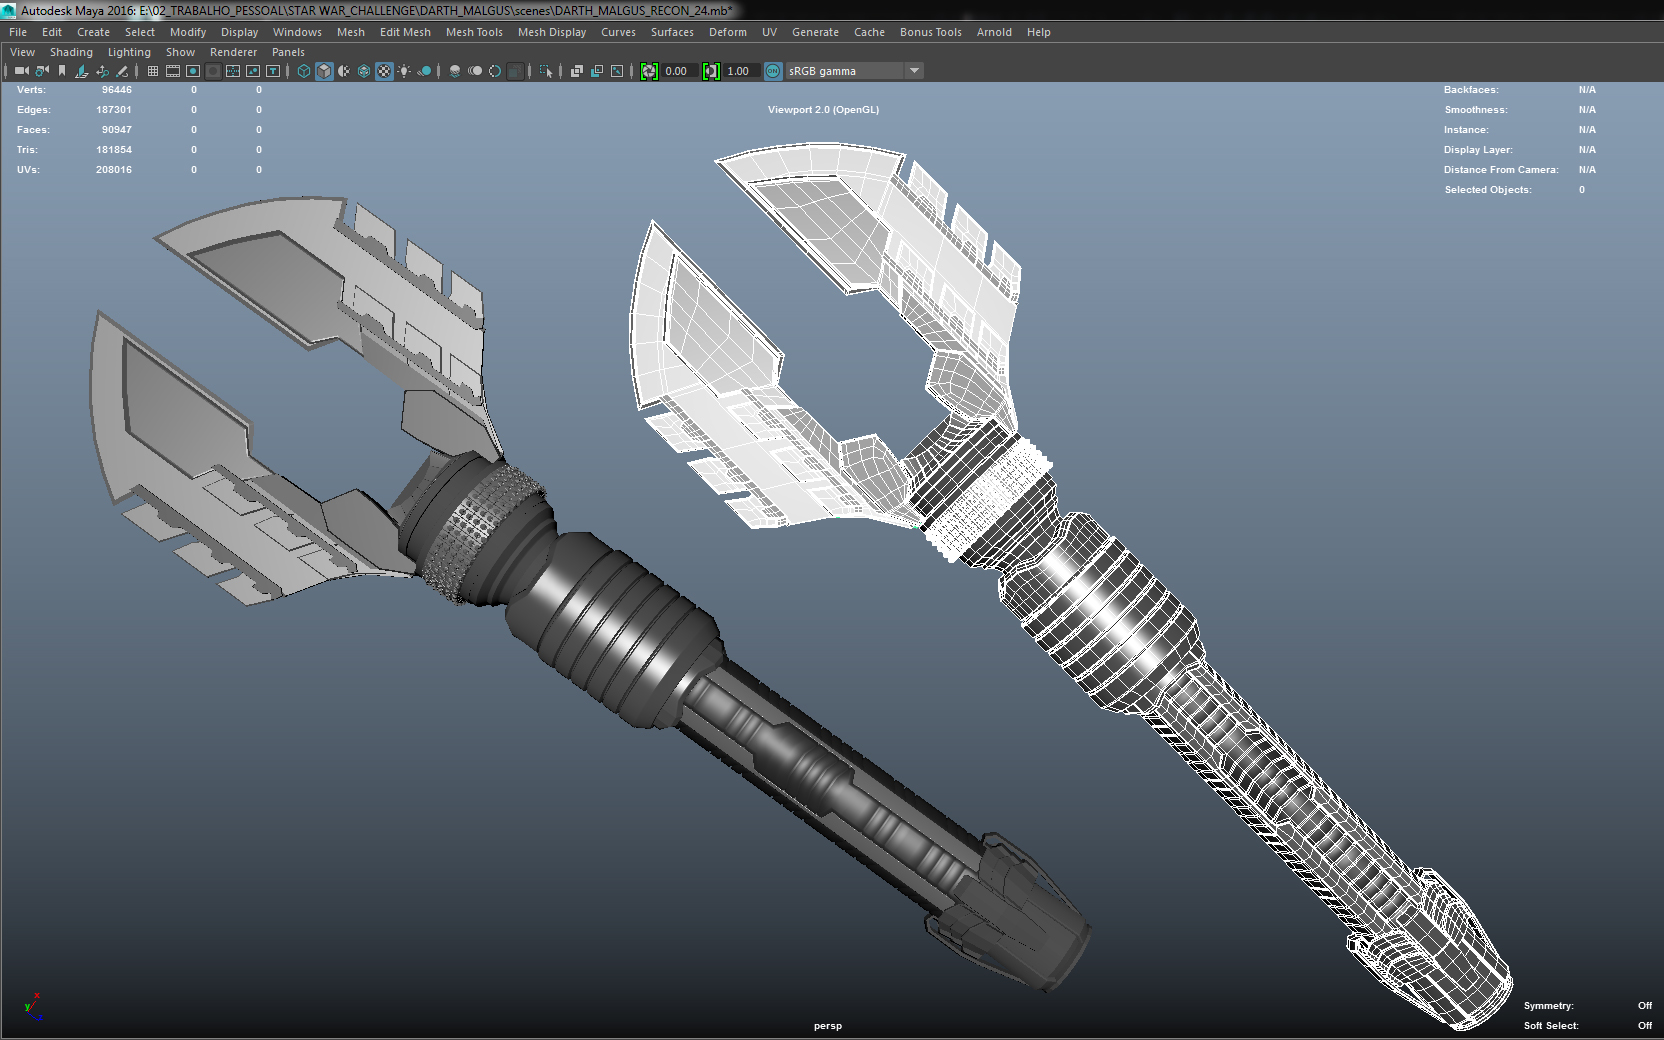Show the viewport Grid via its icon
The height and width of the screenshot is (1040, 1664).
pos(152,71)
